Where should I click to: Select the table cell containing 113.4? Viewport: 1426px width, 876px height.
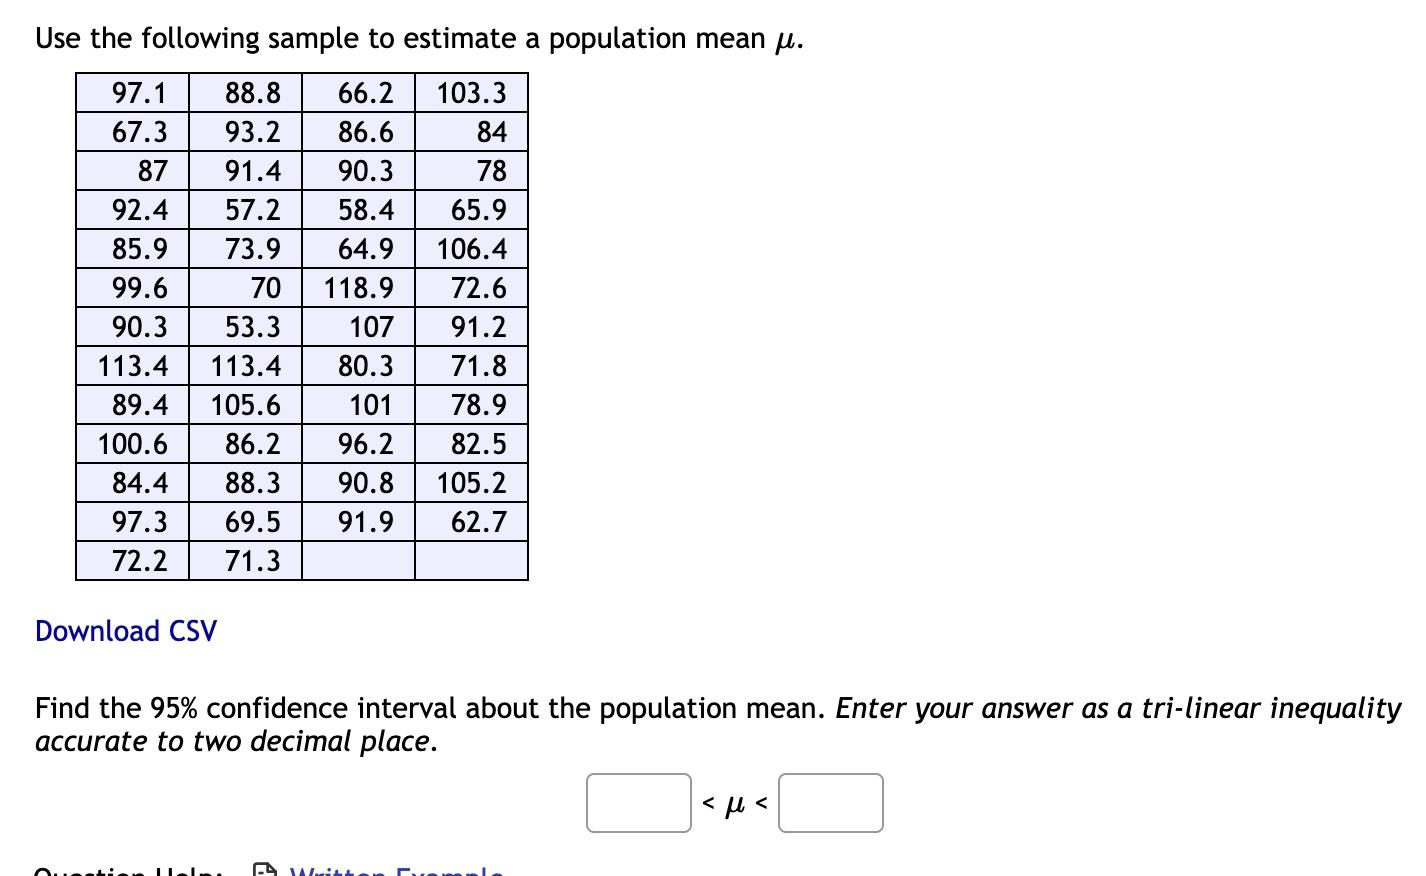131,365
